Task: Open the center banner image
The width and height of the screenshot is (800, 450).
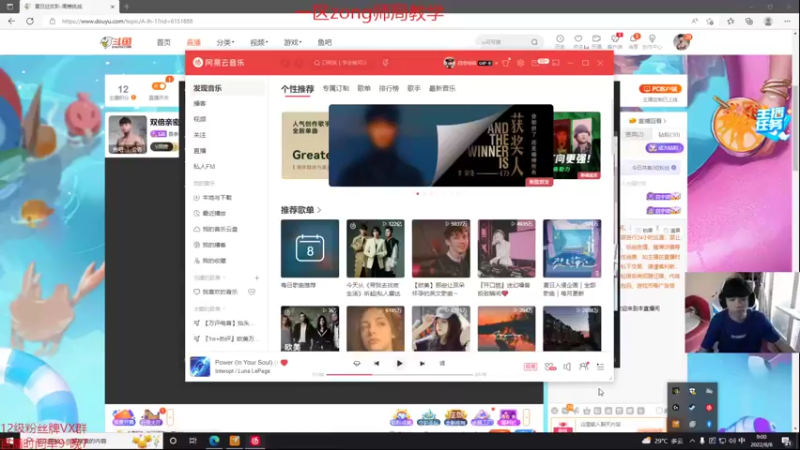Action: point(441,145)
